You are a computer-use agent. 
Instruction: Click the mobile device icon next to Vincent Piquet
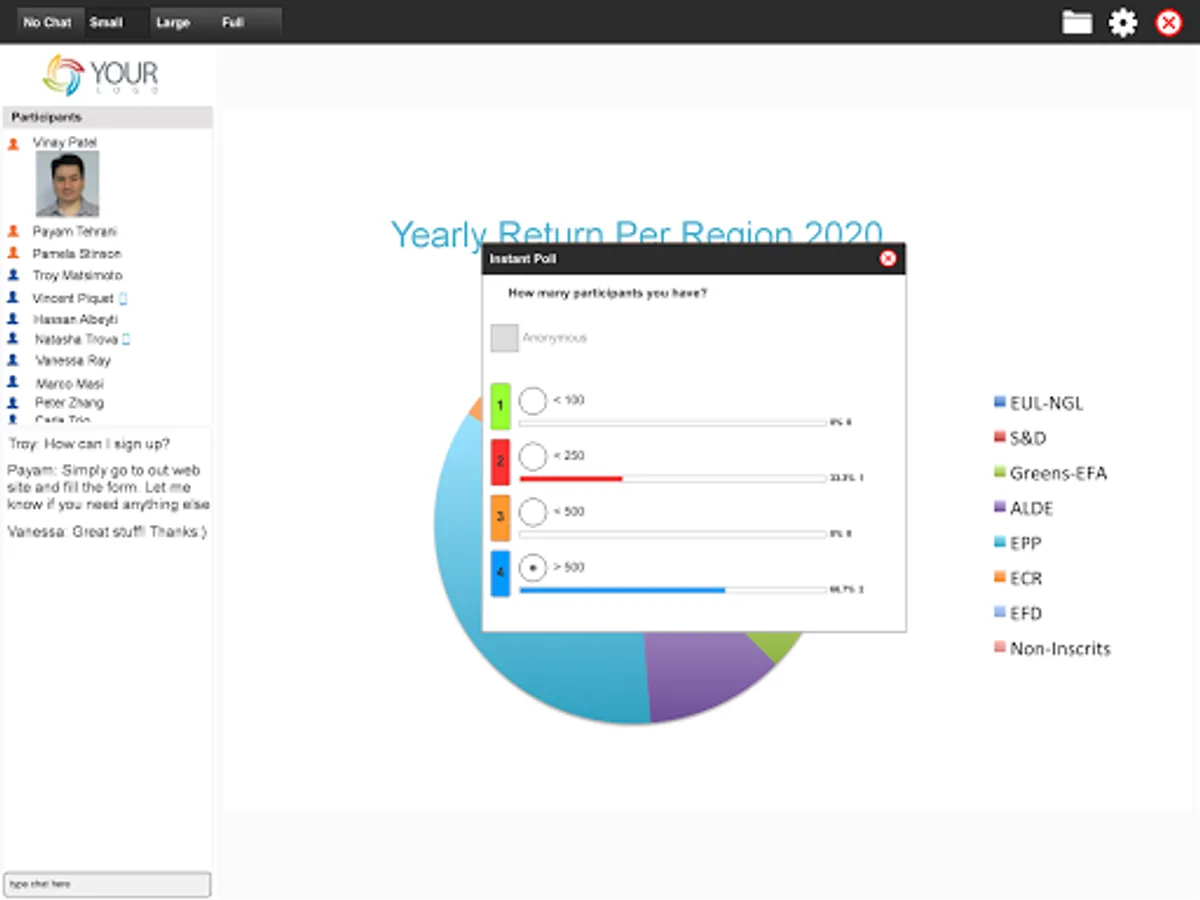coord(123,299)
